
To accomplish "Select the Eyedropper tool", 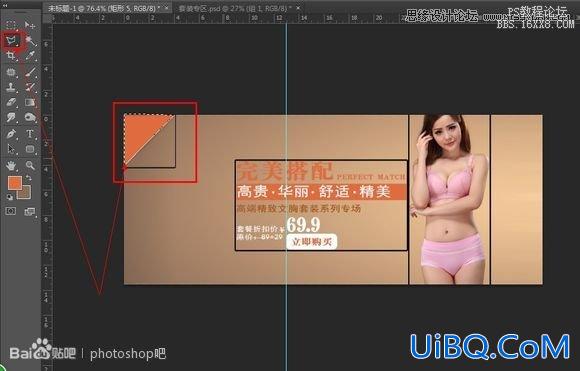I will [x=30, y=56].
